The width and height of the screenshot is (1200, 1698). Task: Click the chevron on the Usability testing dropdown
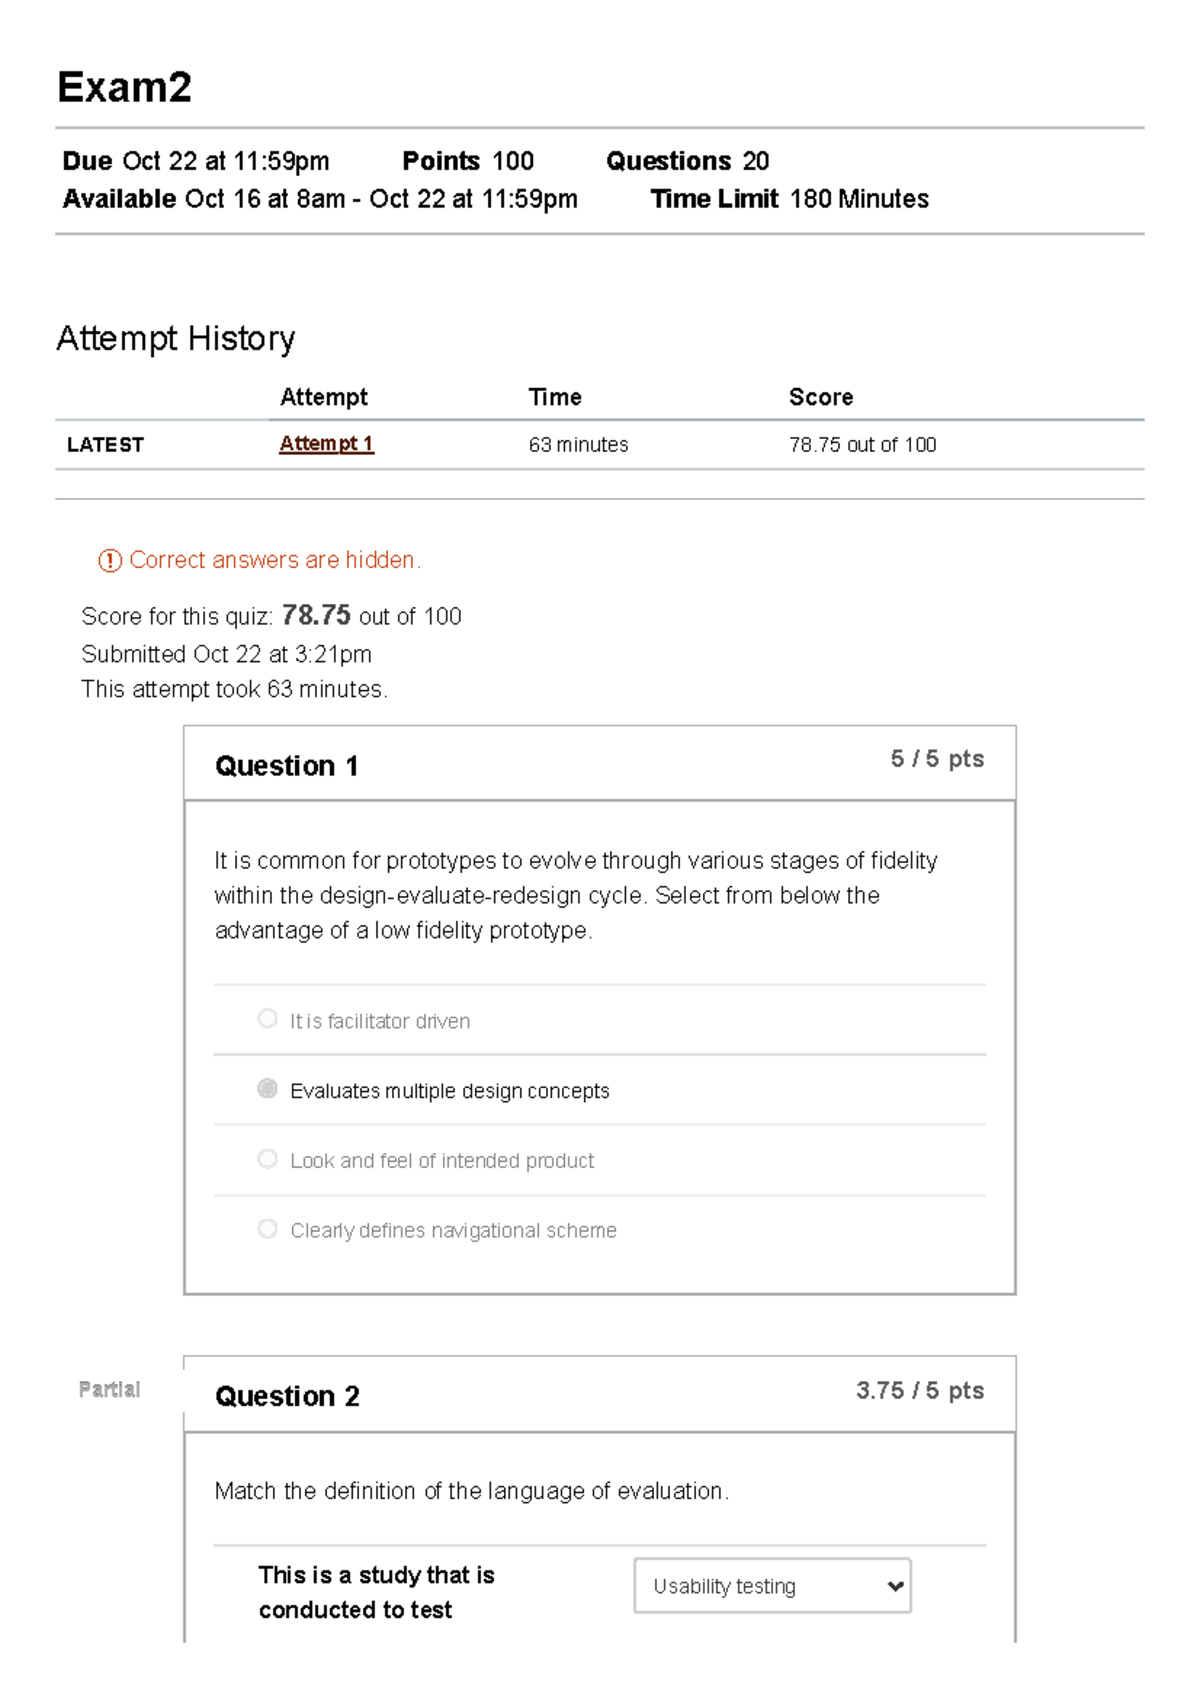pos(893,1586)
